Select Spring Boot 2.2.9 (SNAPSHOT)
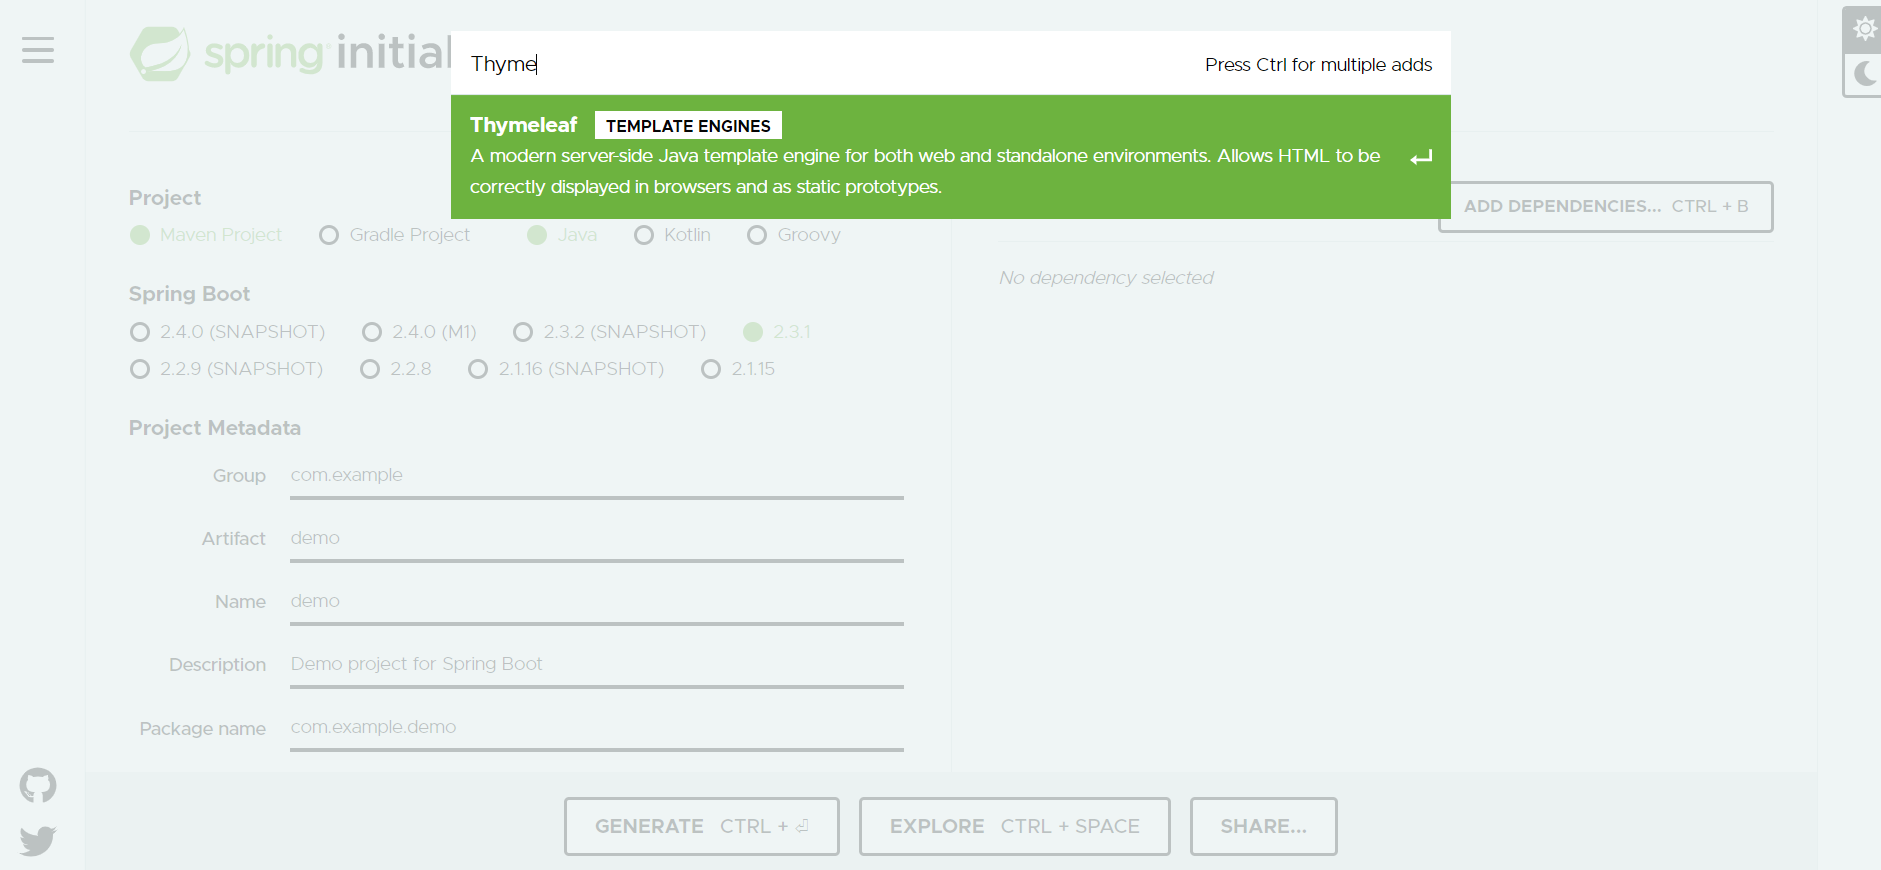 [227, 369]
